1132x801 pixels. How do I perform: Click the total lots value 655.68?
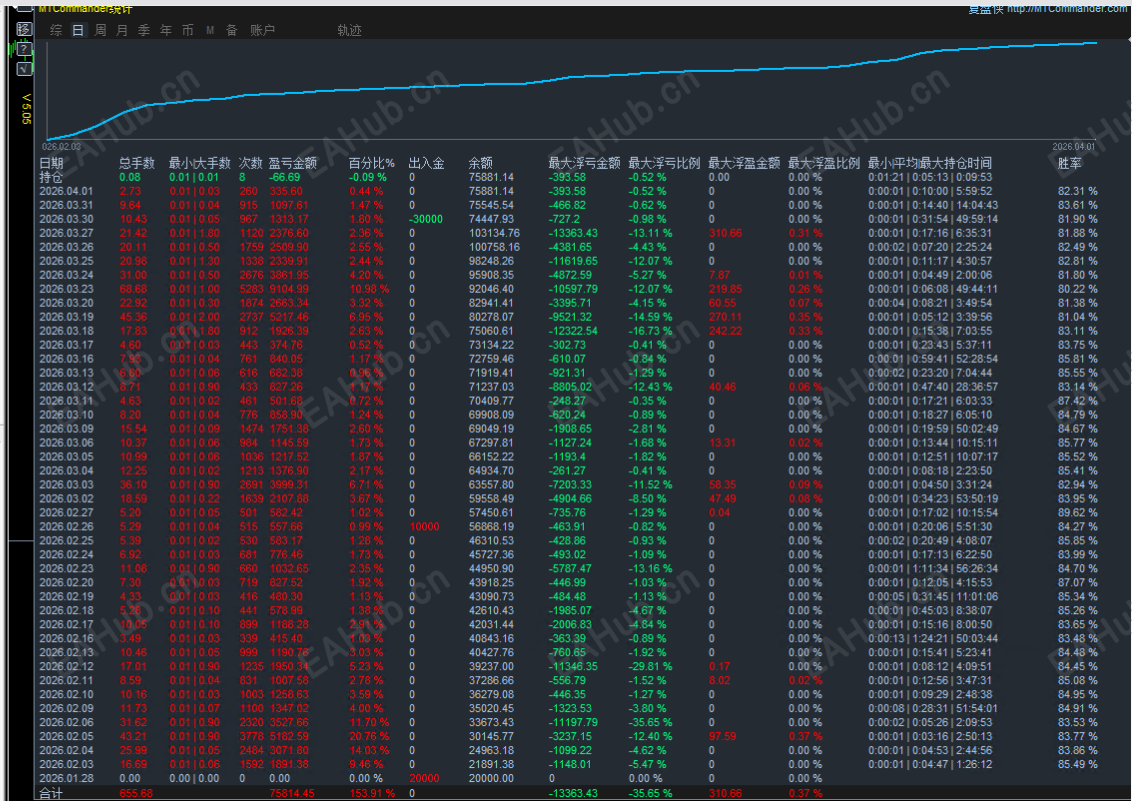point(136,794)
